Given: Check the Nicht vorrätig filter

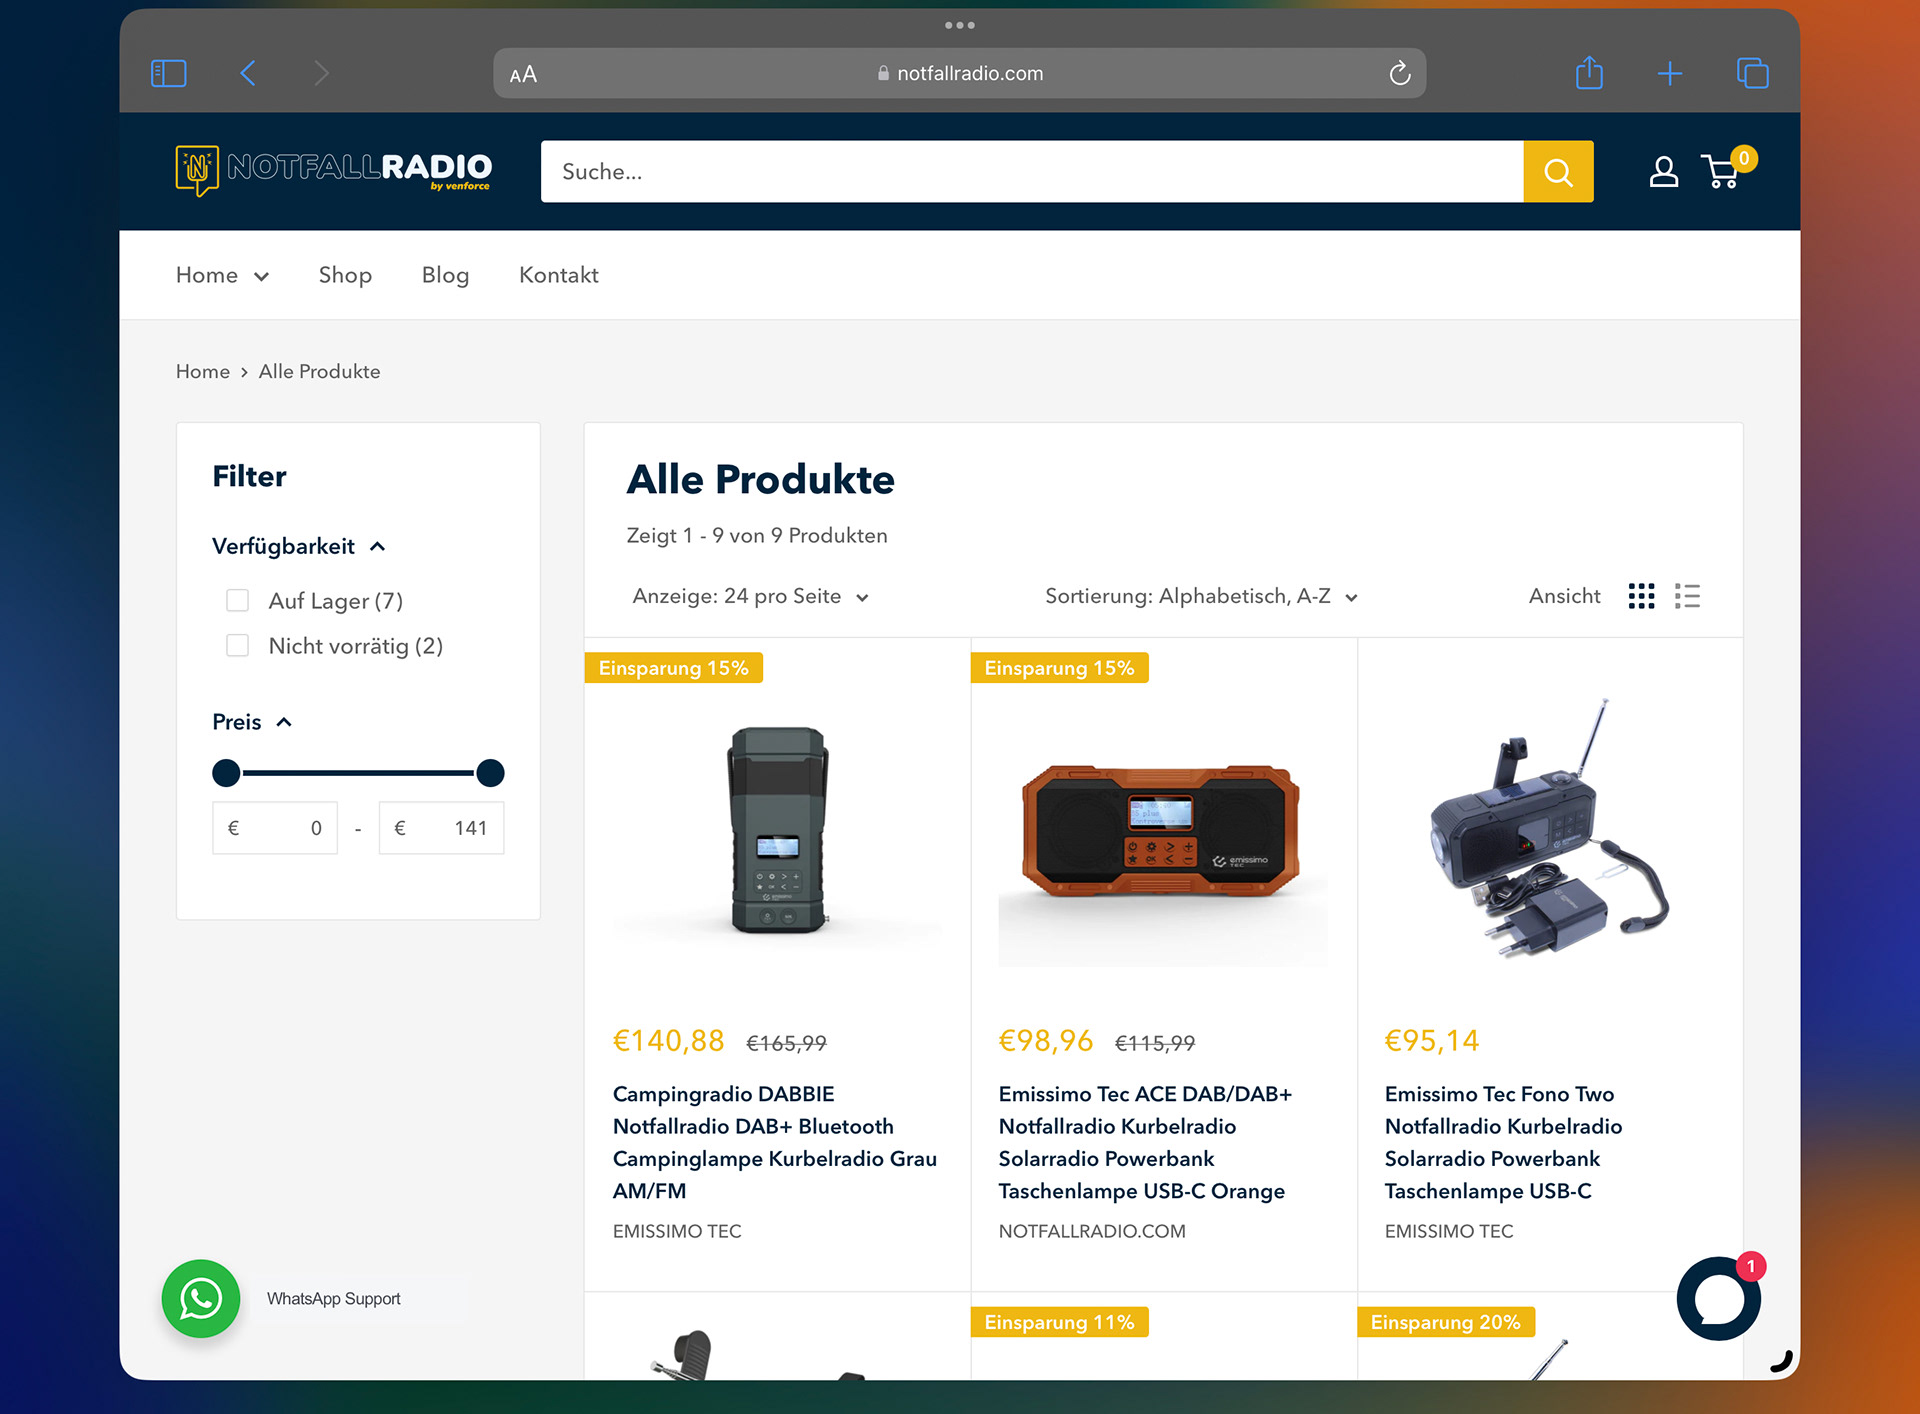Looking at the screenshot, I should [x=237, y=645].
